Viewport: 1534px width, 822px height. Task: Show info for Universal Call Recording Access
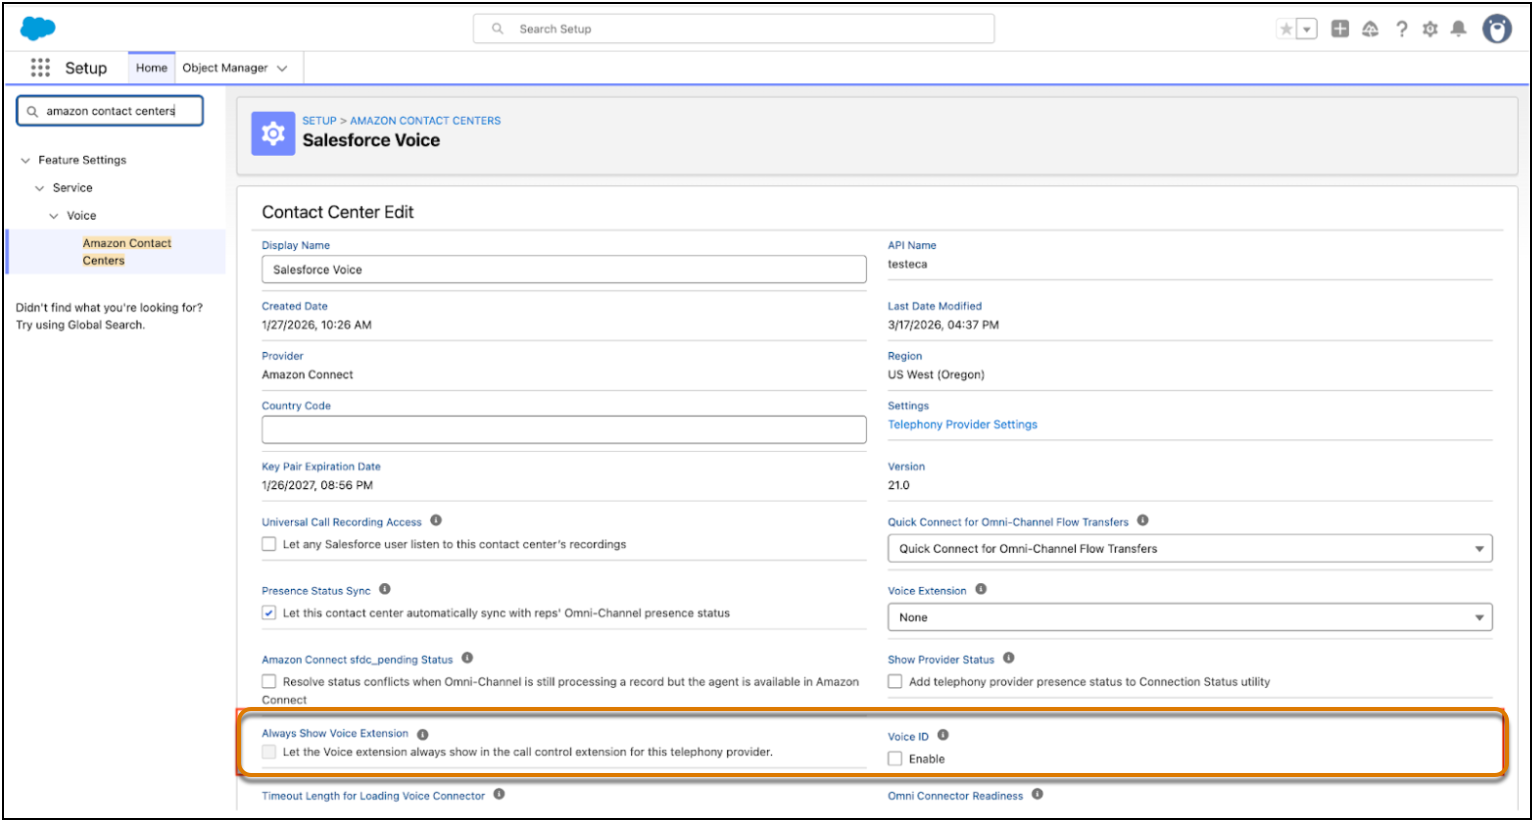coord(436,520)
